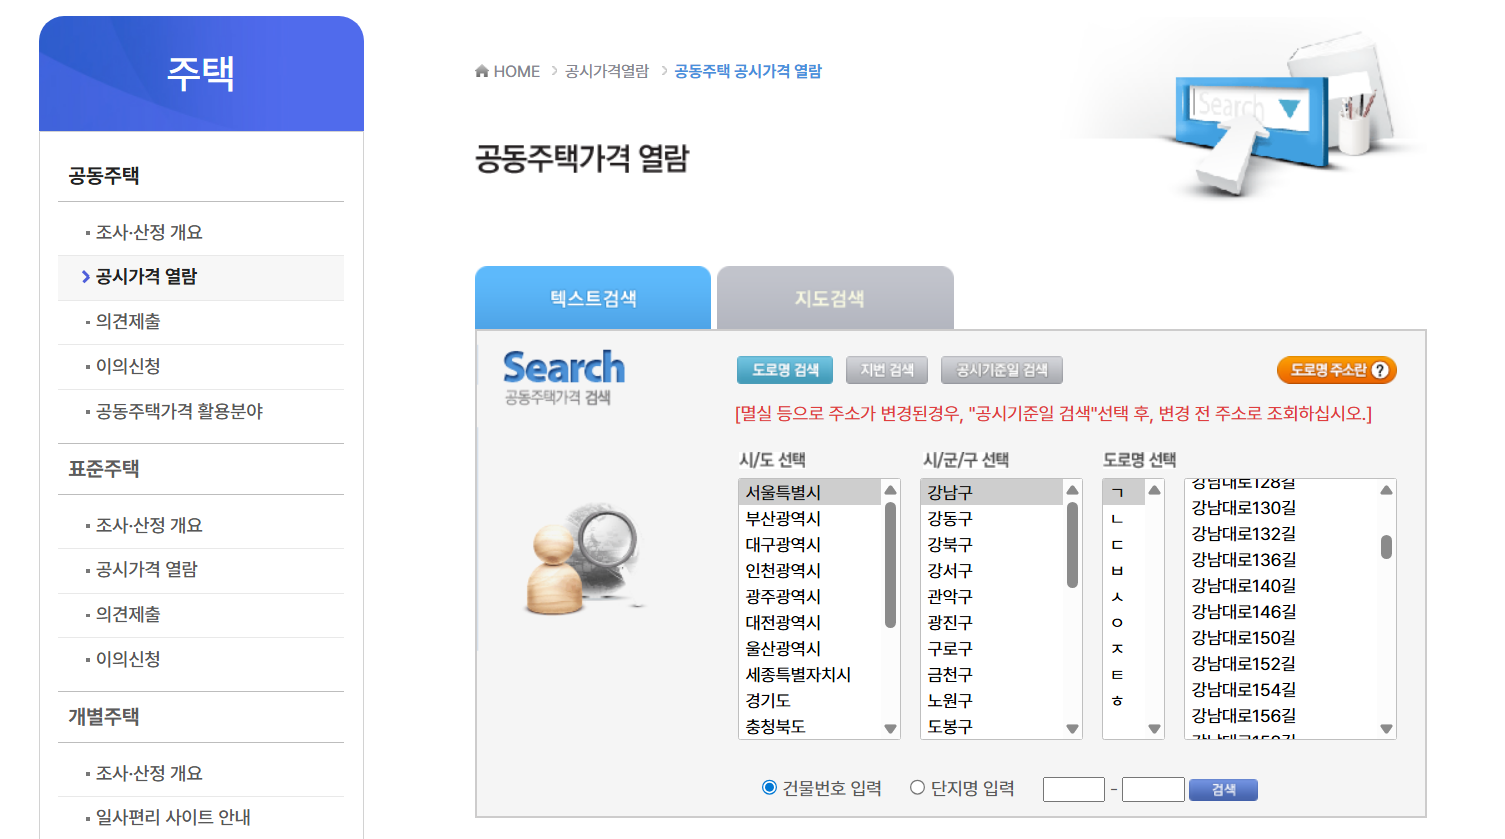The height and width of the screenshot is (839, 1505).
Task: Open the 텍스트검색 tab
Action: click(592, 298)
